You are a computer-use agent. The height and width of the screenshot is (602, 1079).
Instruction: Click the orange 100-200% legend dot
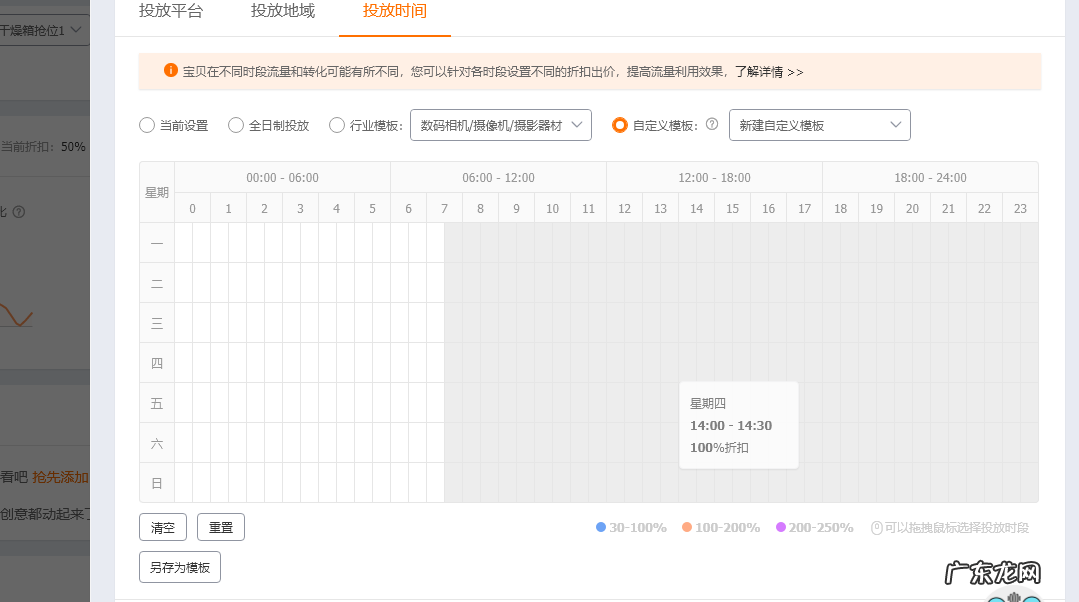pos(687,527)
